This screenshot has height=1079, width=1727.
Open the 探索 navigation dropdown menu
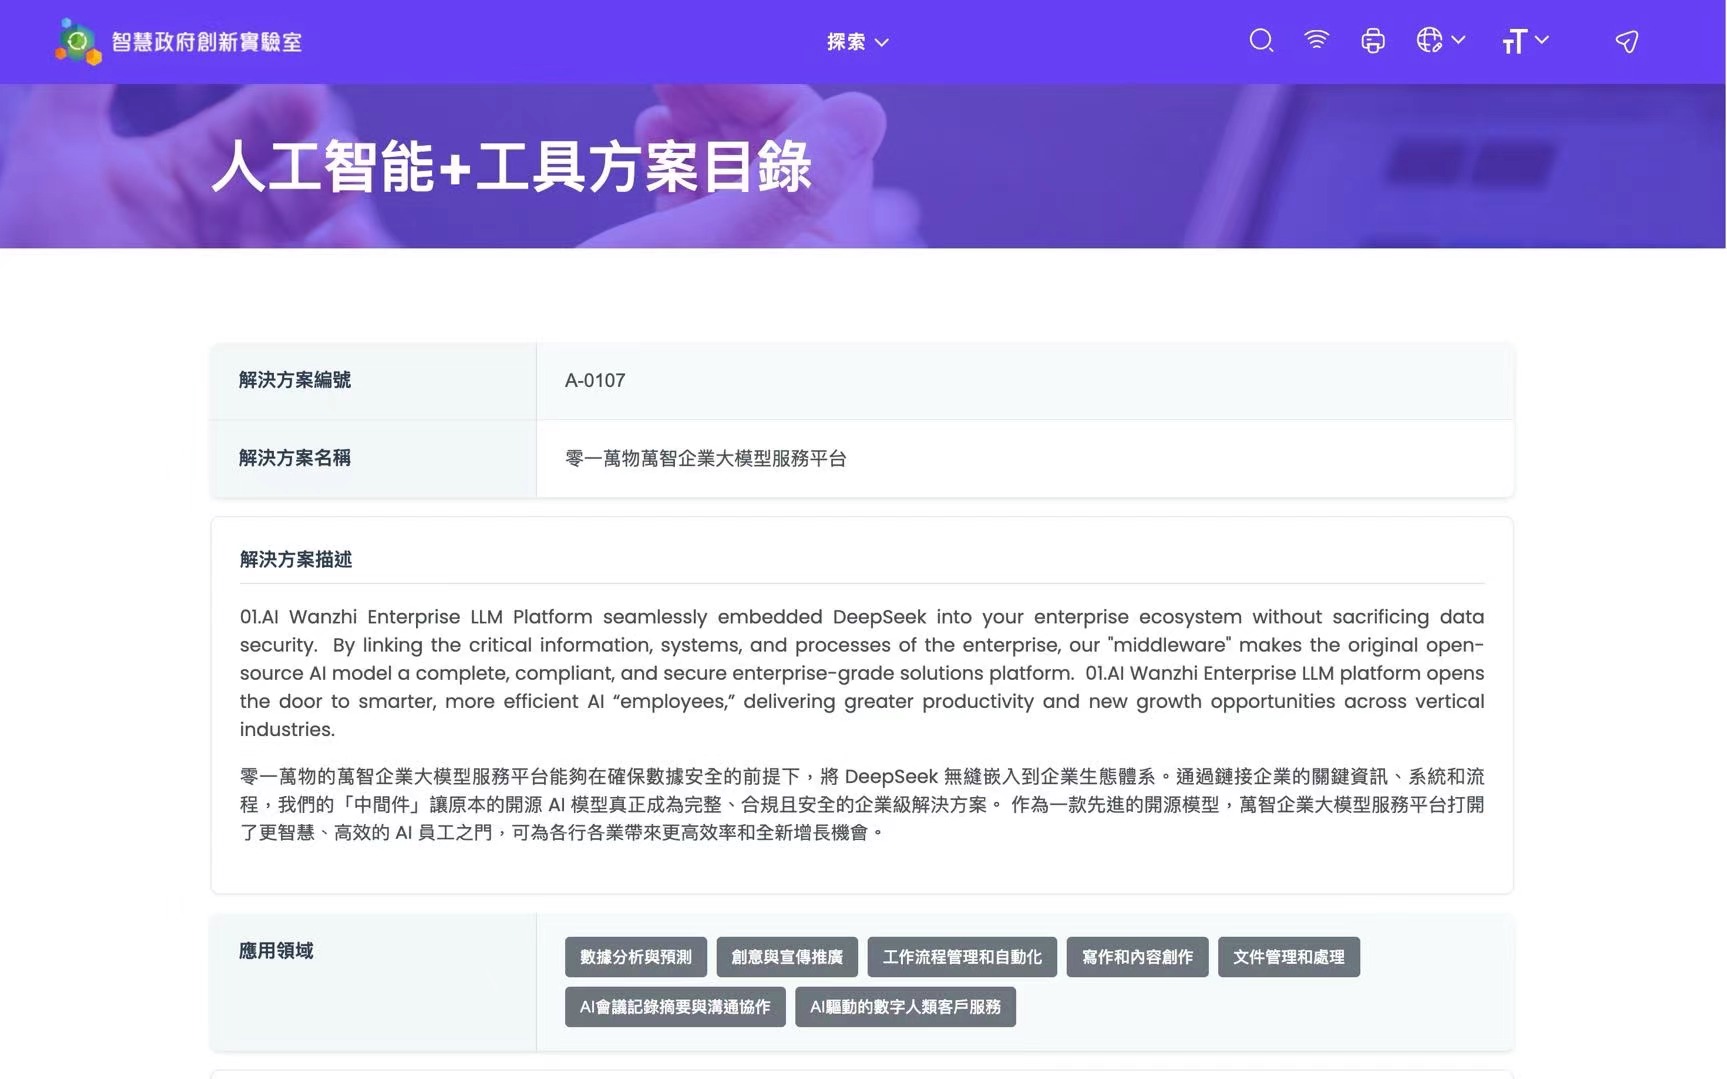tap(857, 42)
